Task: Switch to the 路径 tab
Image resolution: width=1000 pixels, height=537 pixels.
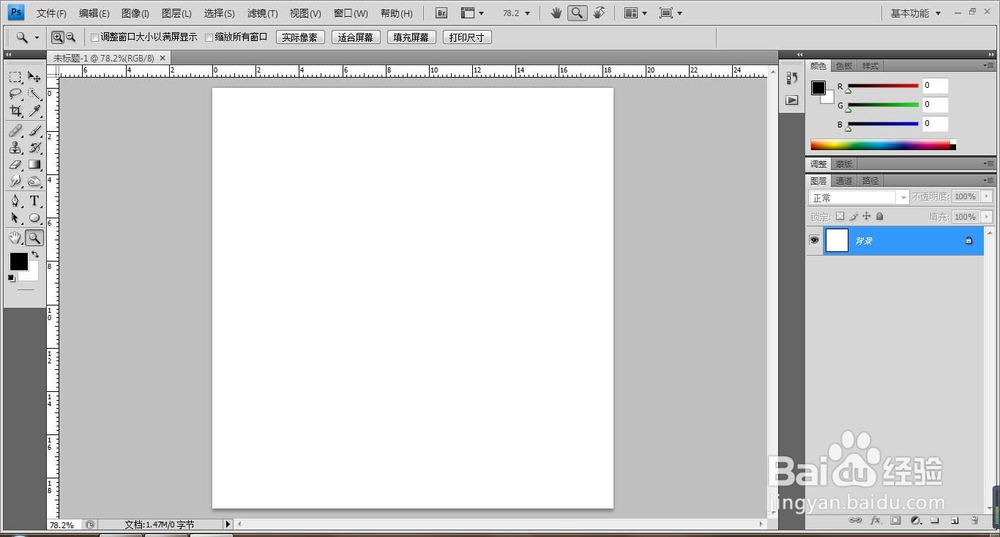Action: click(x=870, y=180)
